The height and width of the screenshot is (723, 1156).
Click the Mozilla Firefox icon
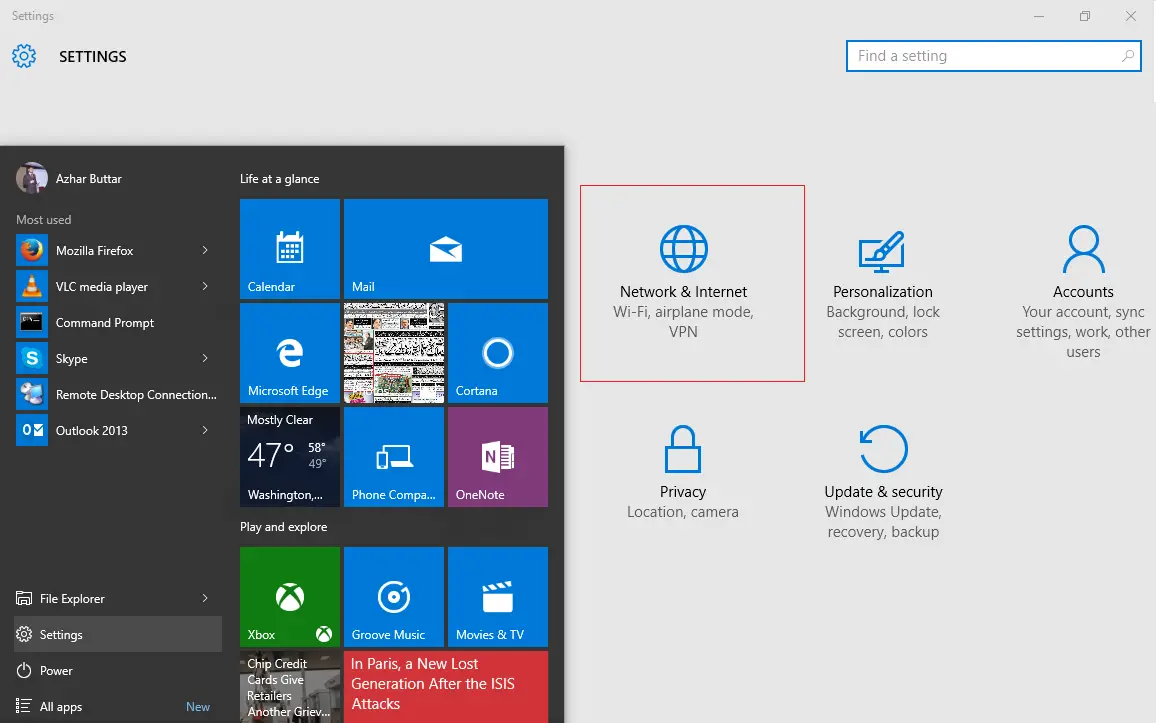pos(32,251)
